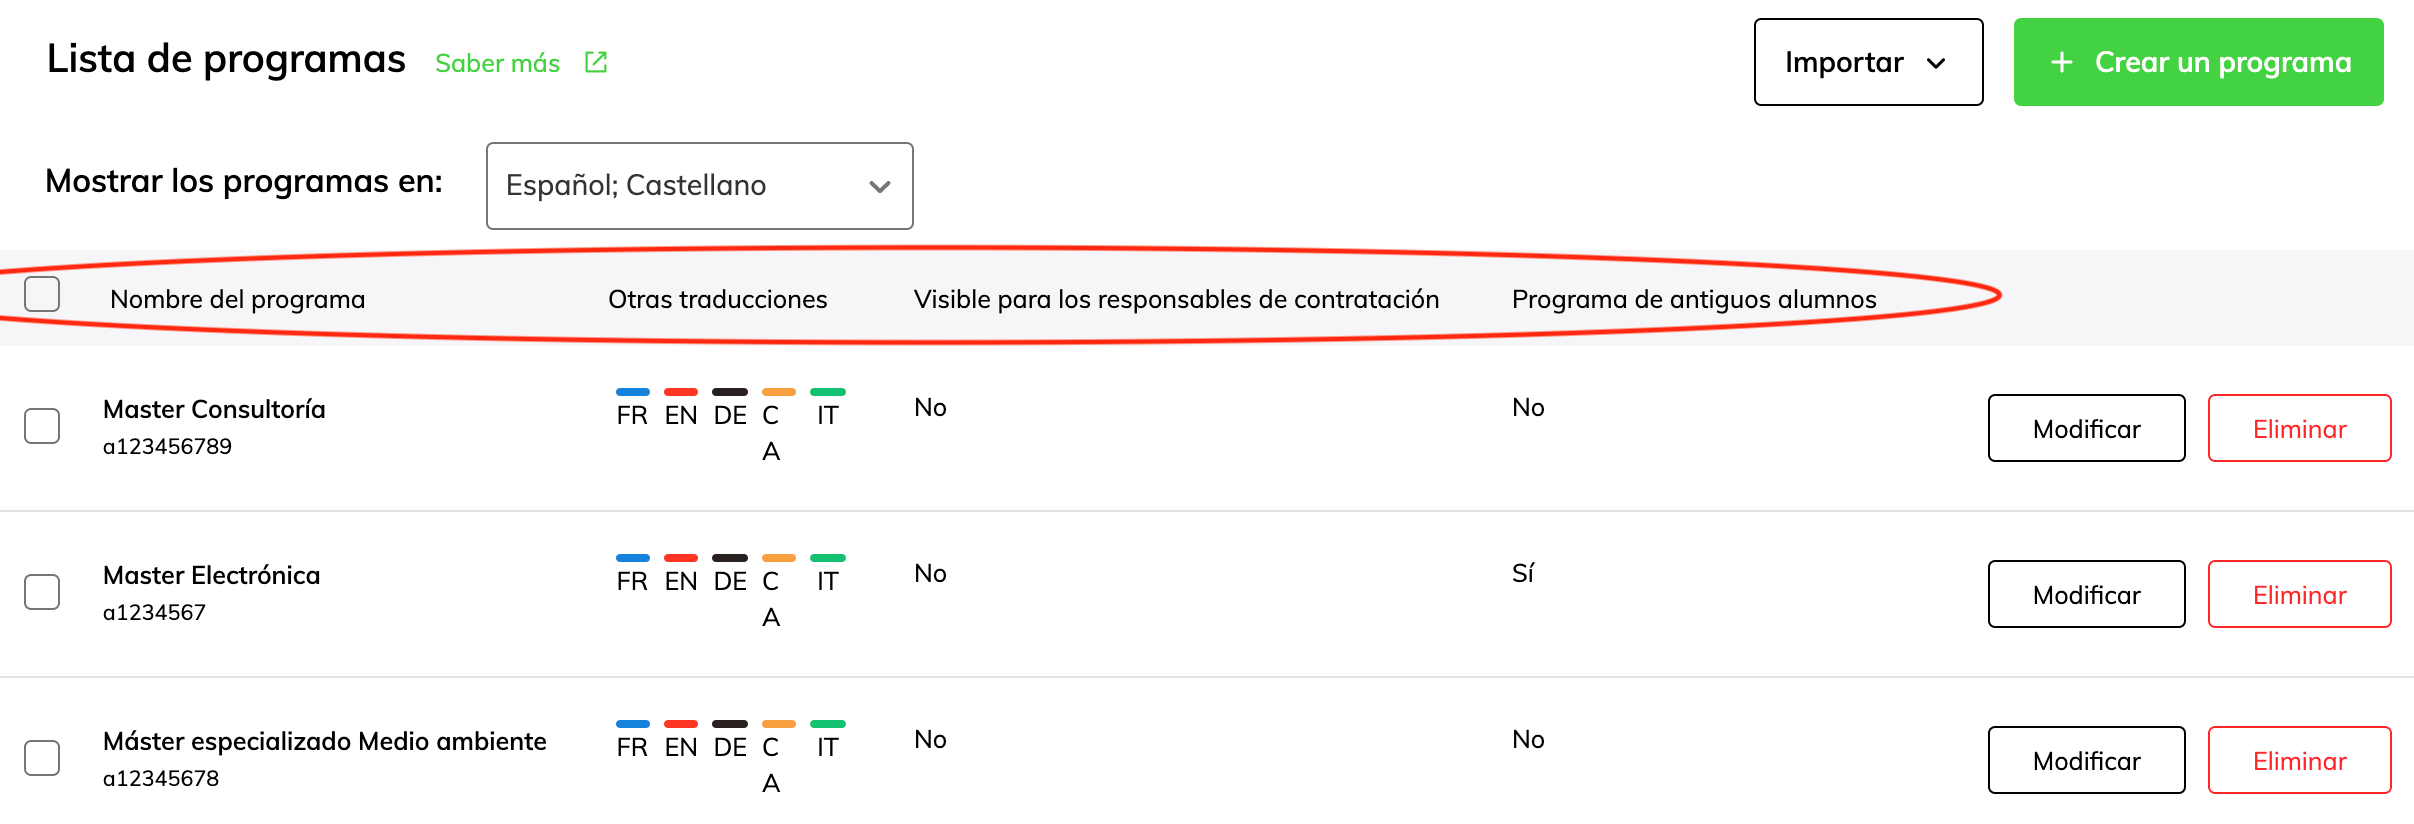
Task: Open the Saber más link
Action: pyautogui.click(x=497, y=63)
